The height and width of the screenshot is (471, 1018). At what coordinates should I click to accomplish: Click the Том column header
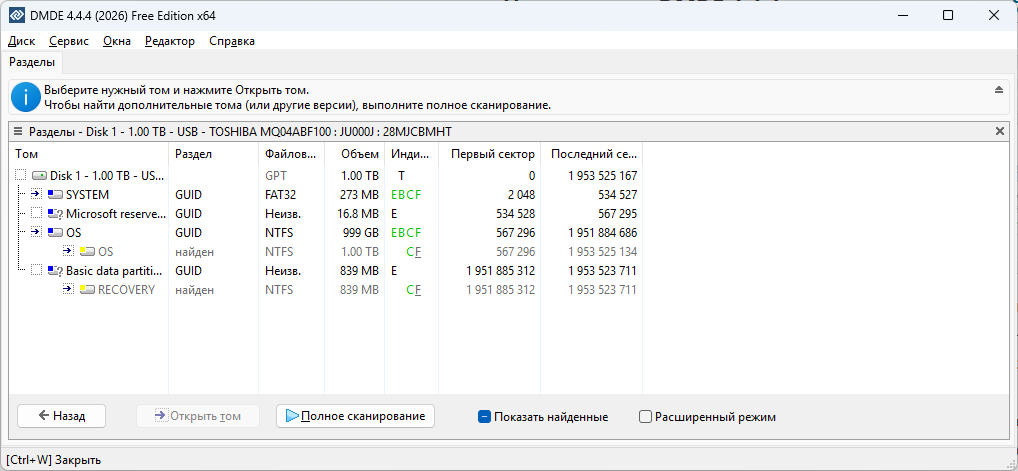pyautogui.click(x=89, y=155)
